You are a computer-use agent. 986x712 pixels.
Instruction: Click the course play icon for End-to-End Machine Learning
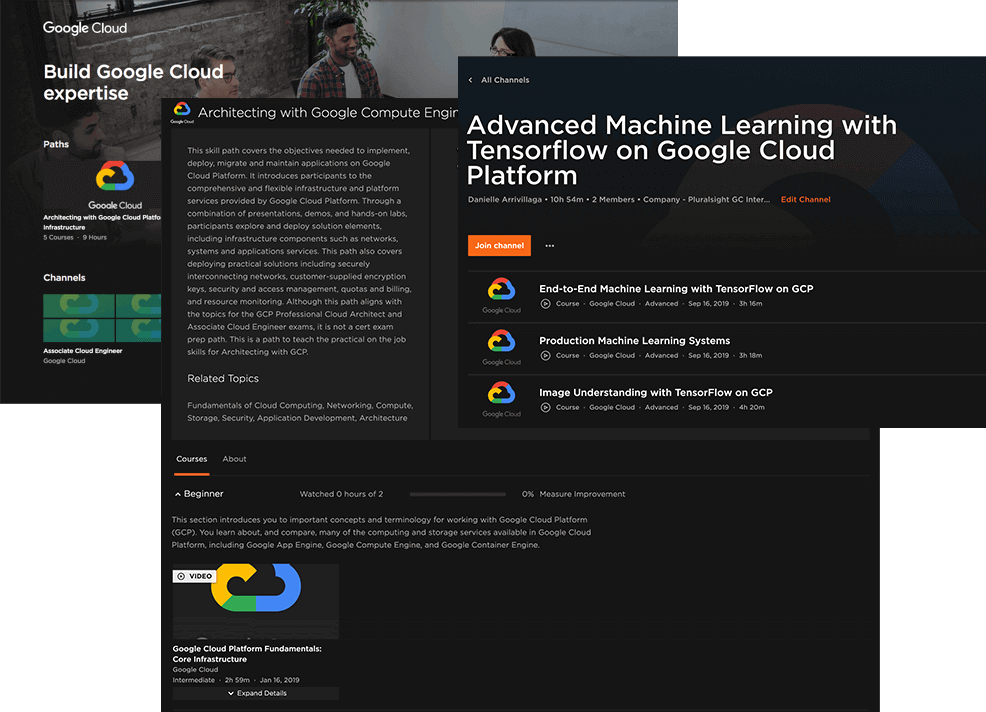point(545,303)
